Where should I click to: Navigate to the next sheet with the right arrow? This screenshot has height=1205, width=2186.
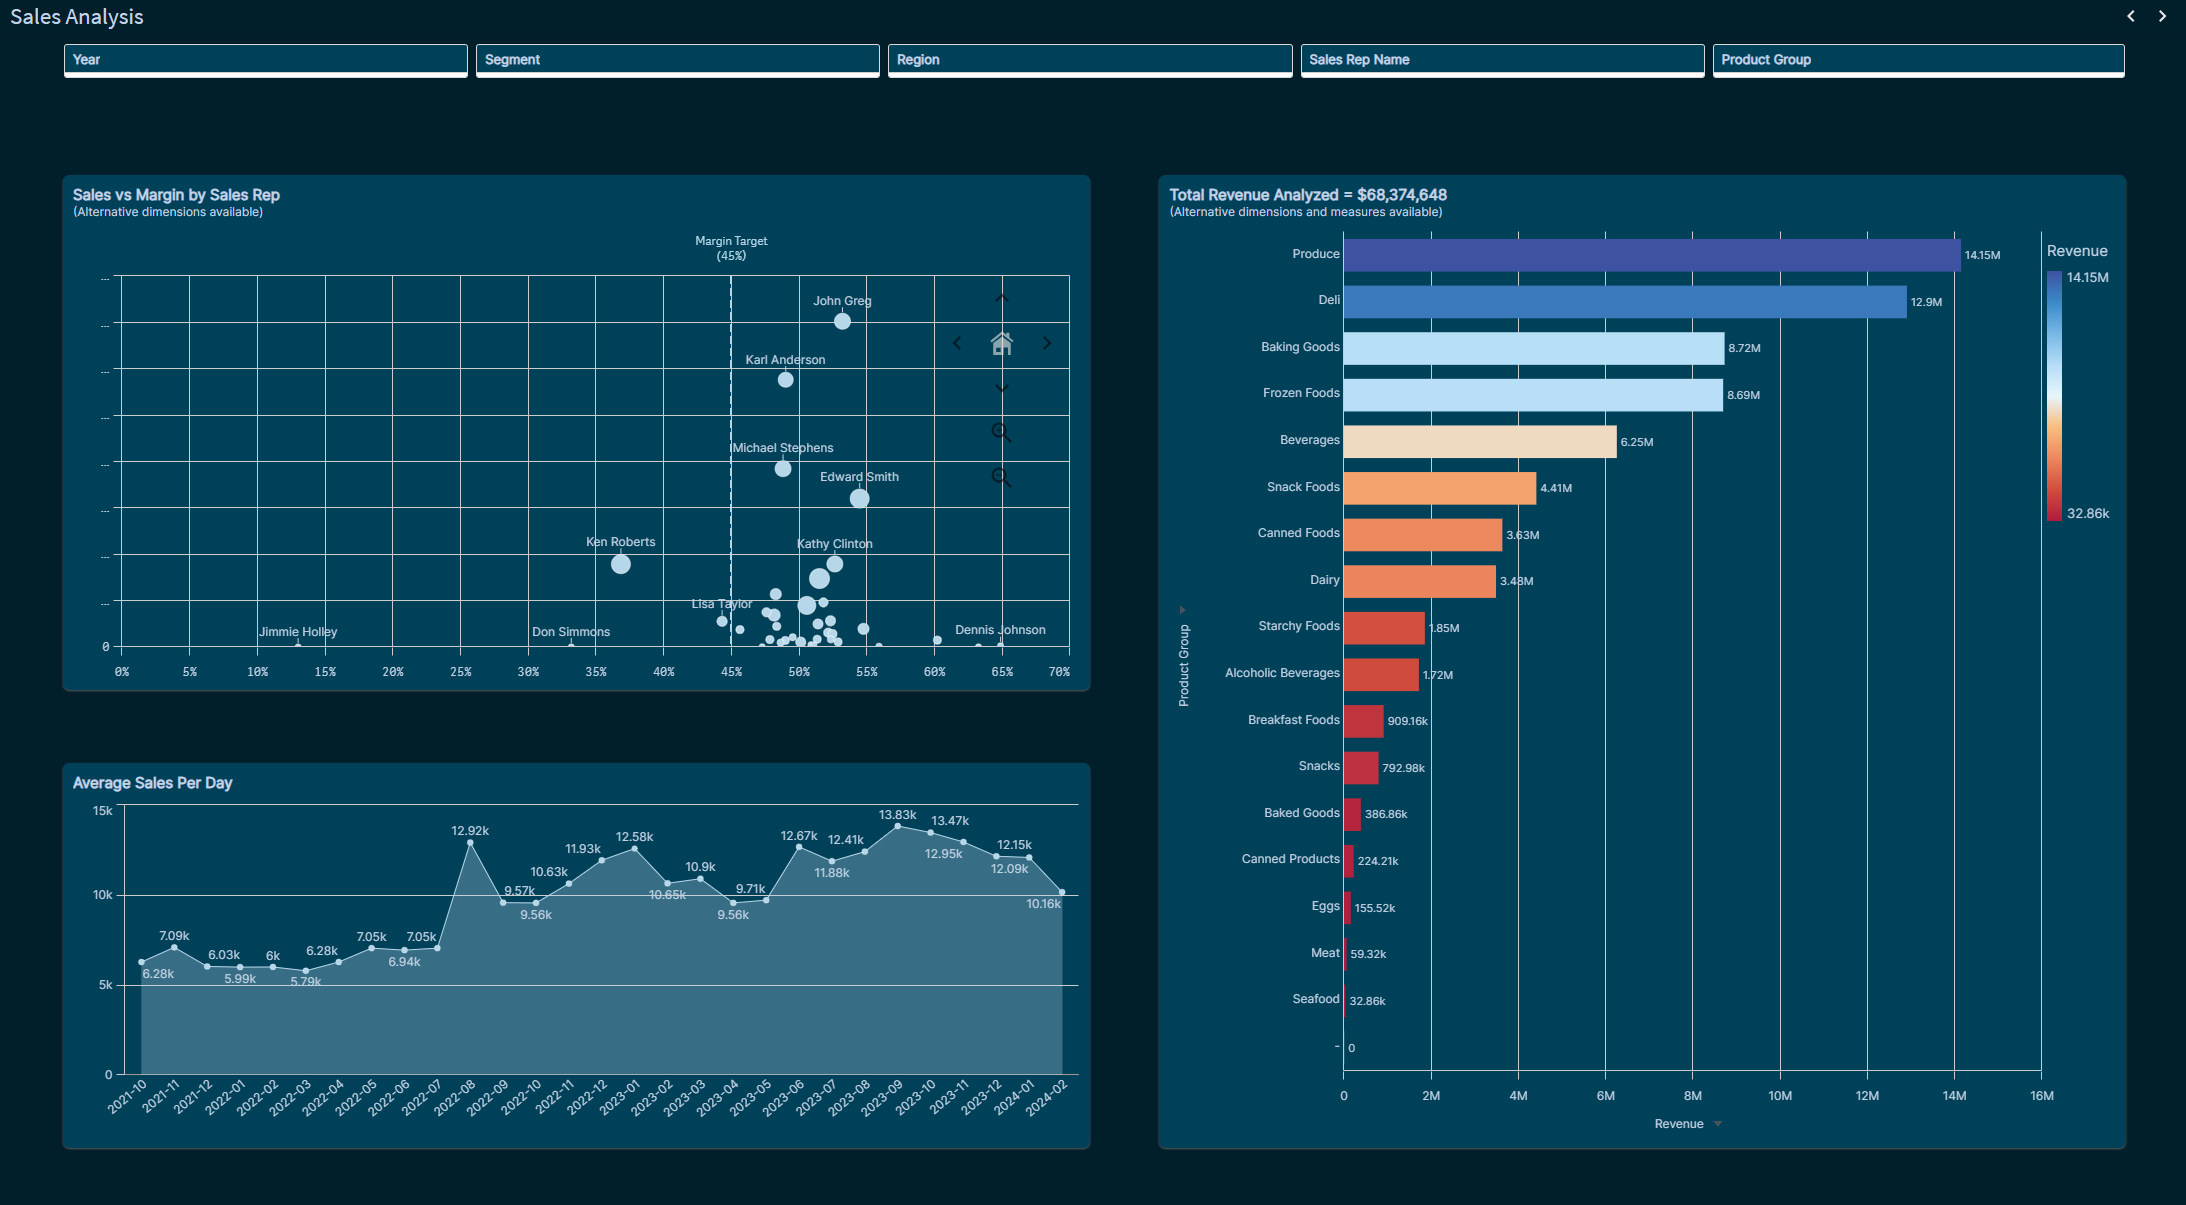[x=2162, y=16]
